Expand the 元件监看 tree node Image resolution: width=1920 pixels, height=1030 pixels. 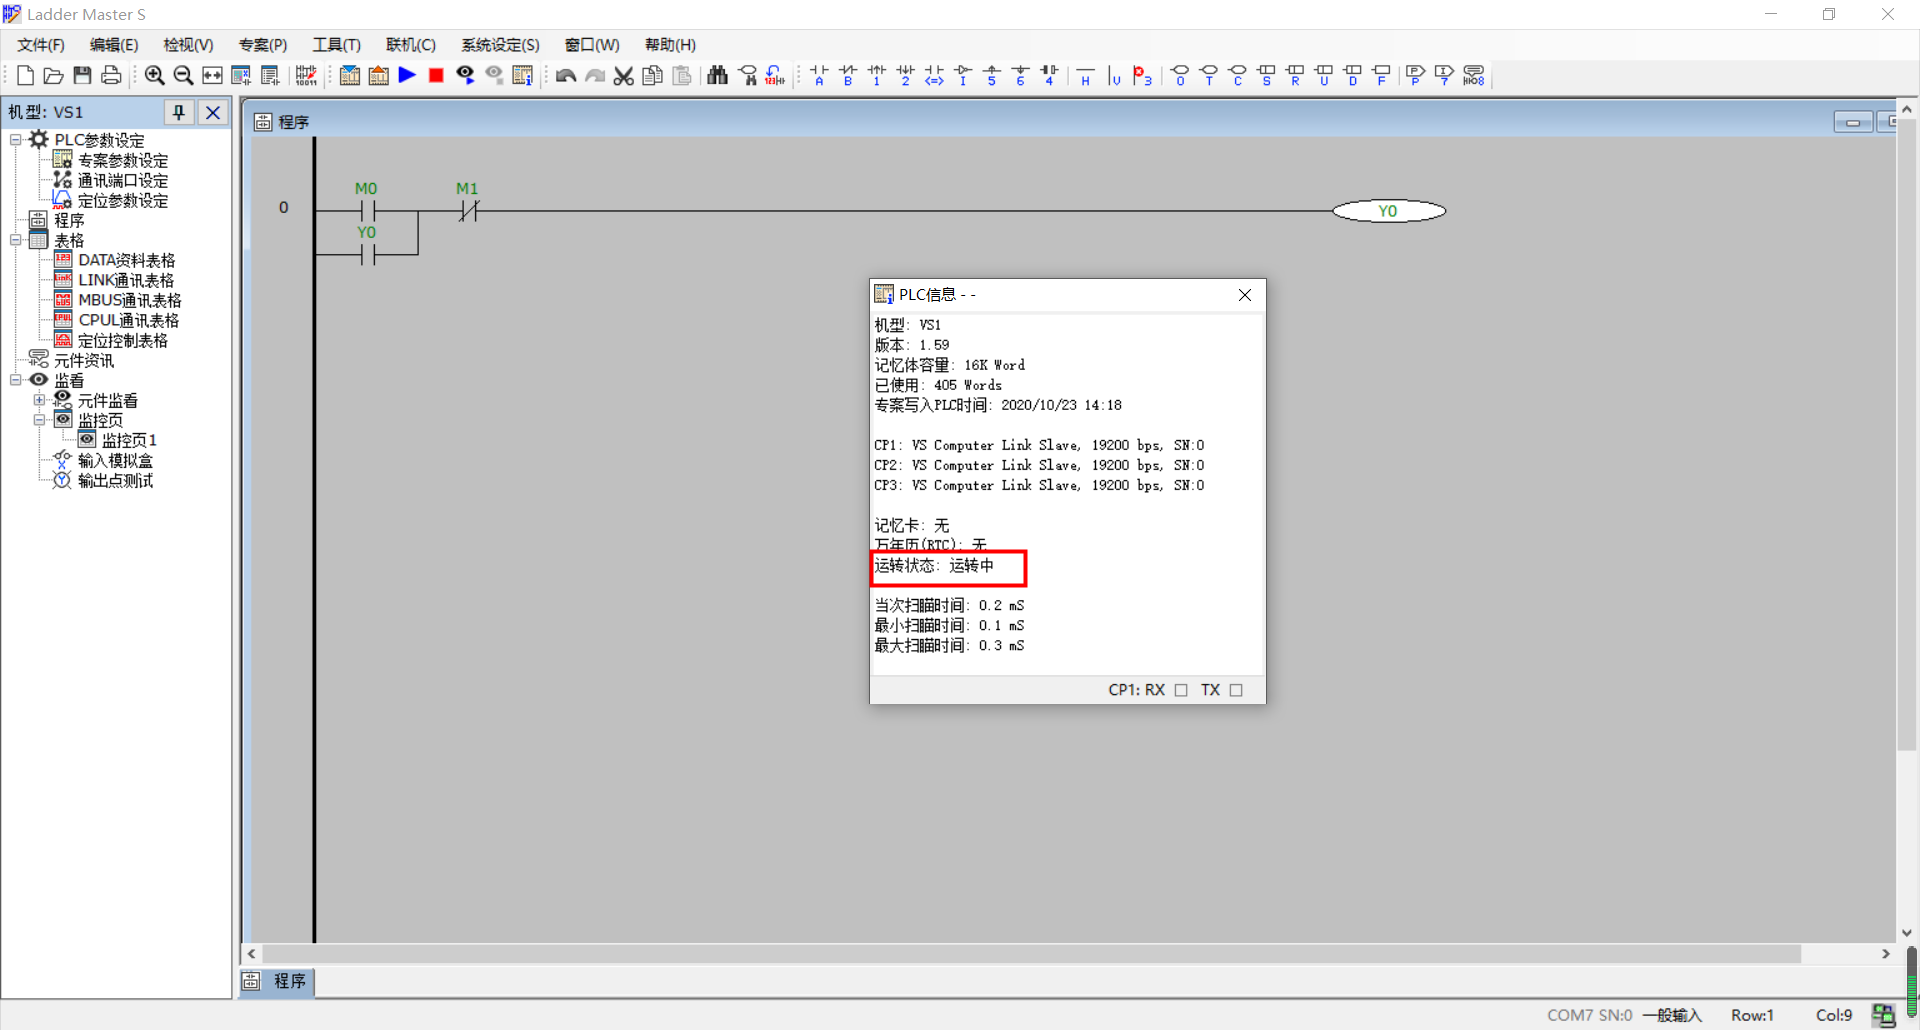tap(40, 400)
